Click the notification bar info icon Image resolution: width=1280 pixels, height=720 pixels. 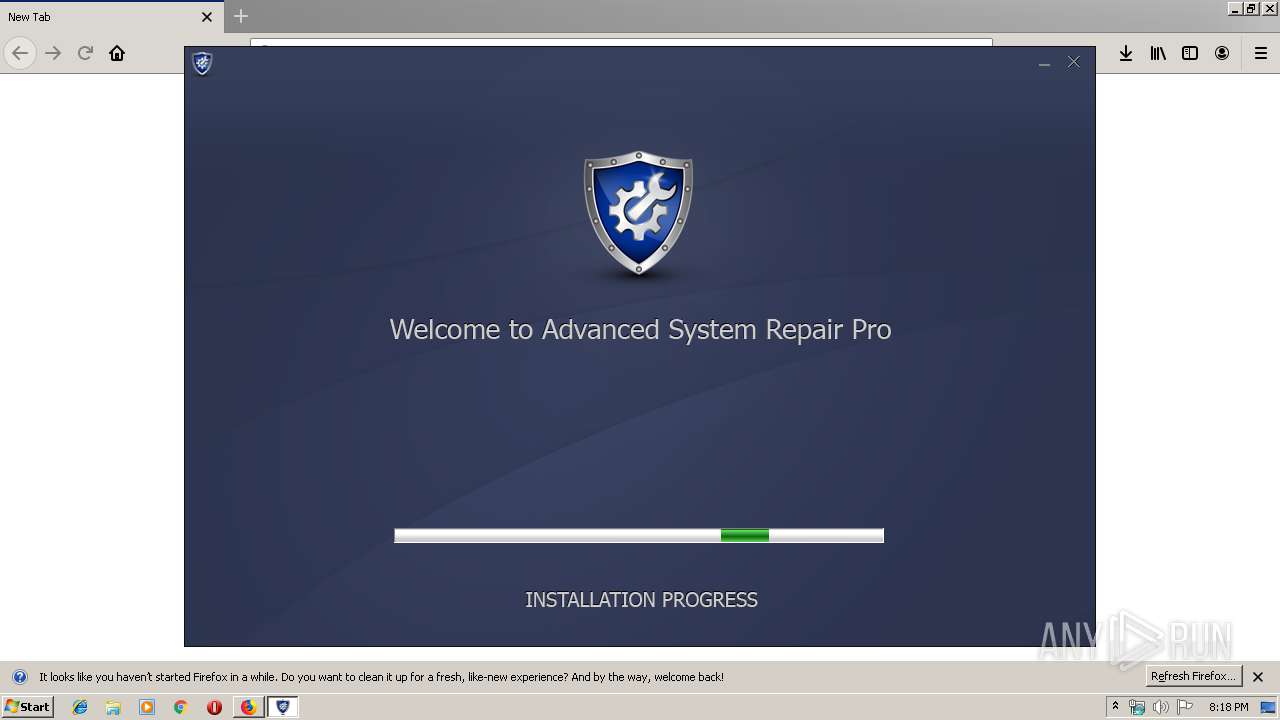point(19,677)
